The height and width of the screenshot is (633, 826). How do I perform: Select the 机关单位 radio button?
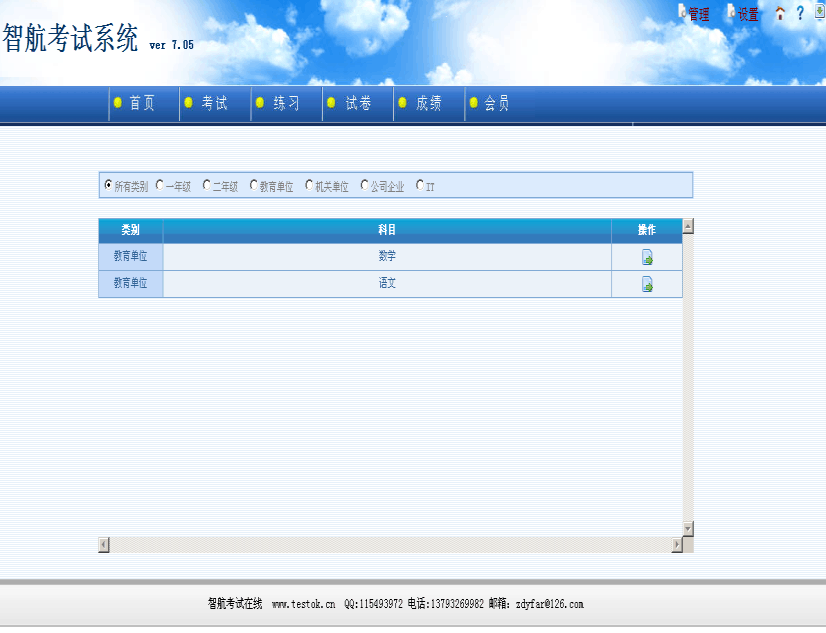[x=309, y=185]
